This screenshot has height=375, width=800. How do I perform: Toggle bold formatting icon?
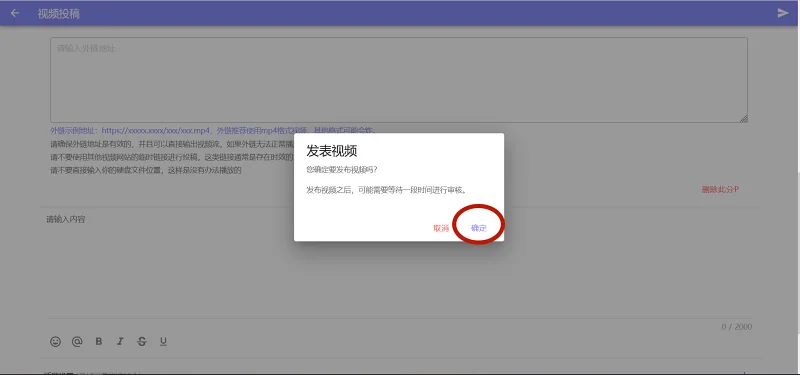pyautogui.click(x=99, y=342)
